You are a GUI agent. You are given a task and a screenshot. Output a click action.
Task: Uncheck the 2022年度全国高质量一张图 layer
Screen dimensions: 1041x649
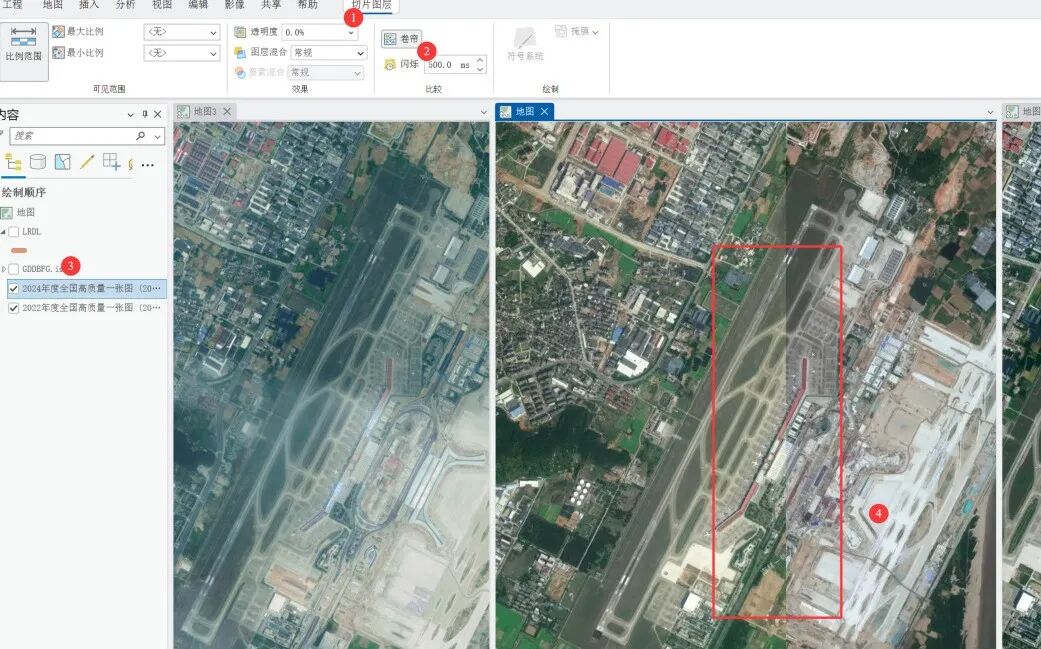pos(13,308)
